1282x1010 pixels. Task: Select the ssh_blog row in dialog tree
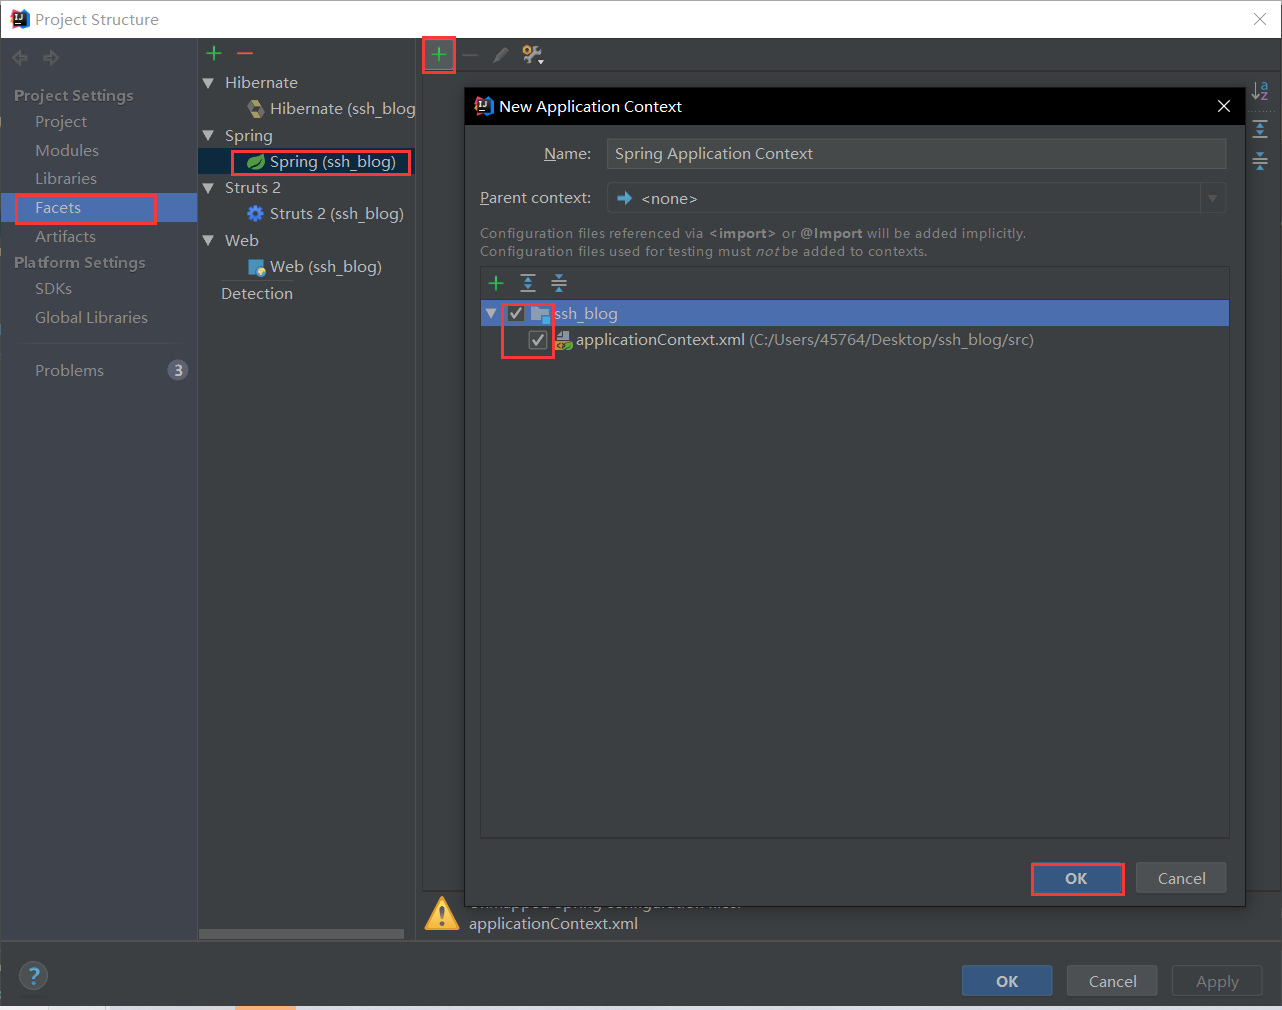pos(855,314)
